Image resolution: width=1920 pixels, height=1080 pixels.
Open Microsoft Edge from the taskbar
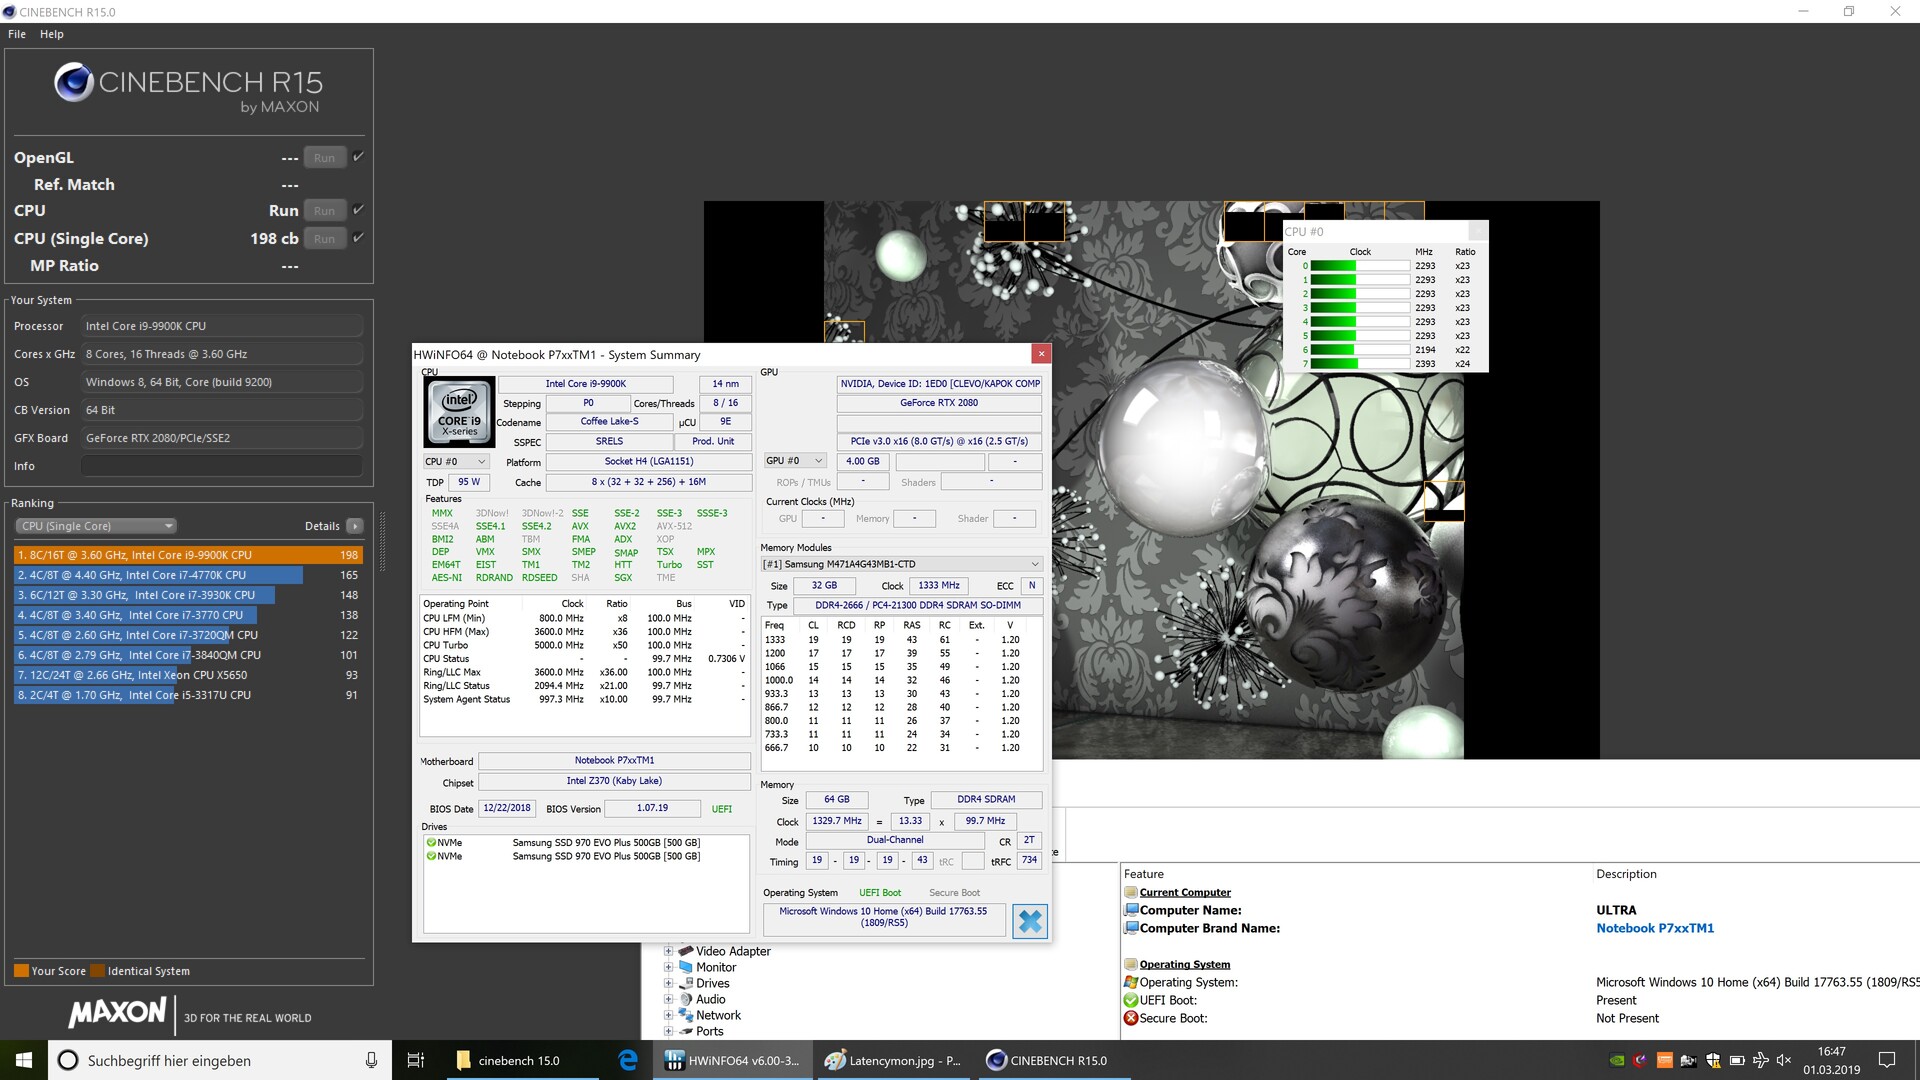click(x=628, y=1060)
